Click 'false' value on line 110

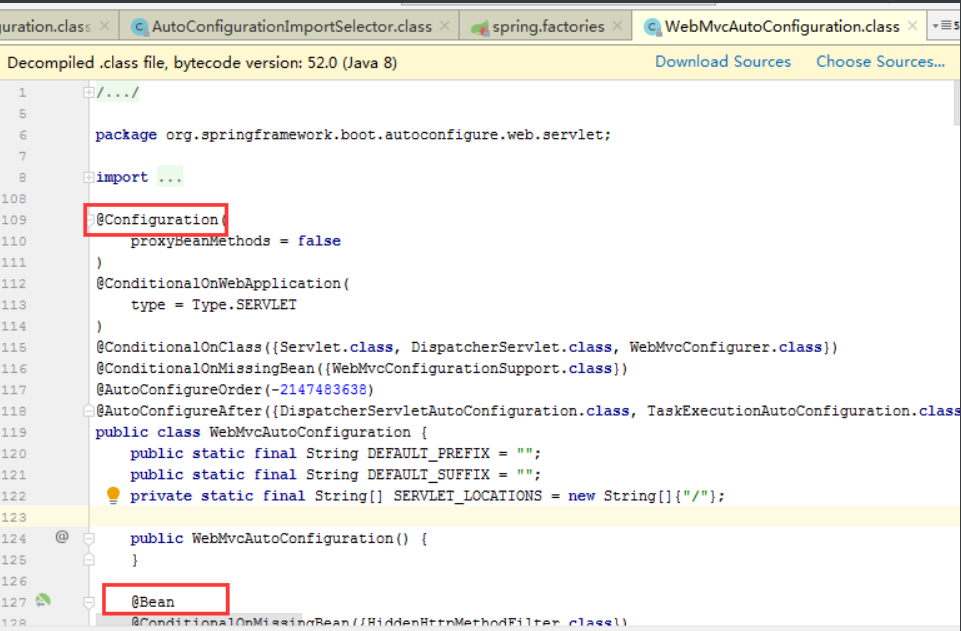(319, 241)
